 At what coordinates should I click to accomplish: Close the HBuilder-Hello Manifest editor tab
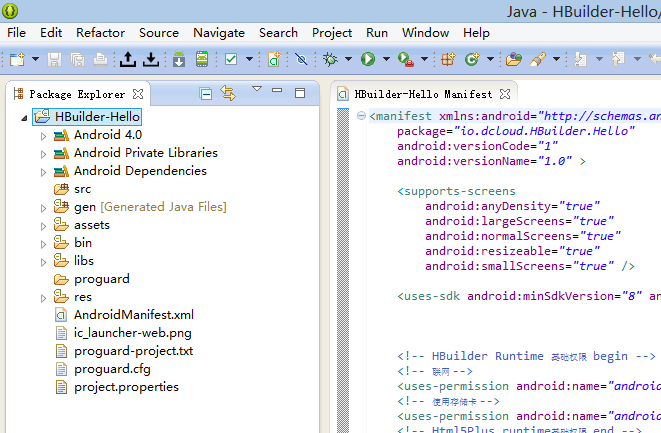pos(505,94)
